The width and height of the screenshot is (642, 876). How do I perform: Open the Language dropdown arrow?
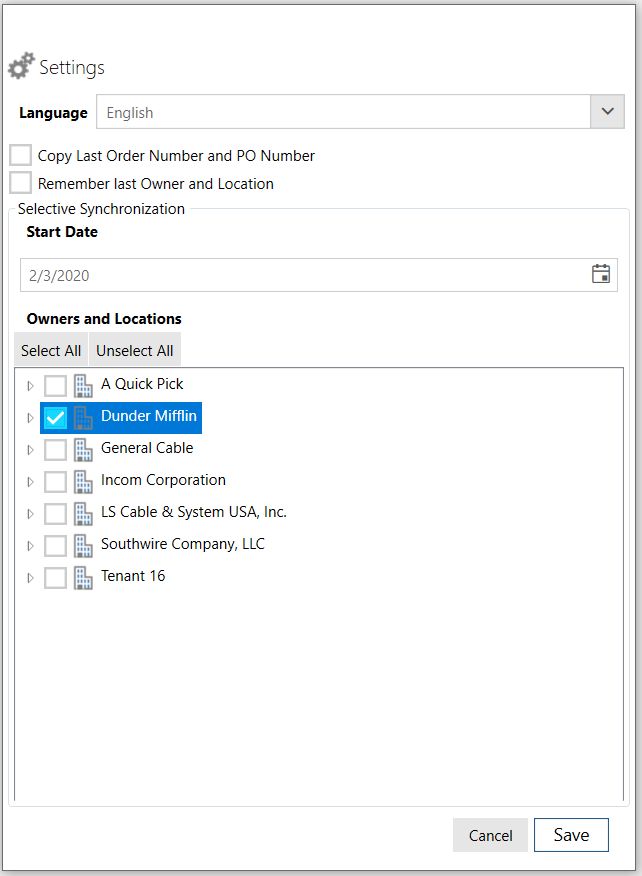[x=607, y=112]
